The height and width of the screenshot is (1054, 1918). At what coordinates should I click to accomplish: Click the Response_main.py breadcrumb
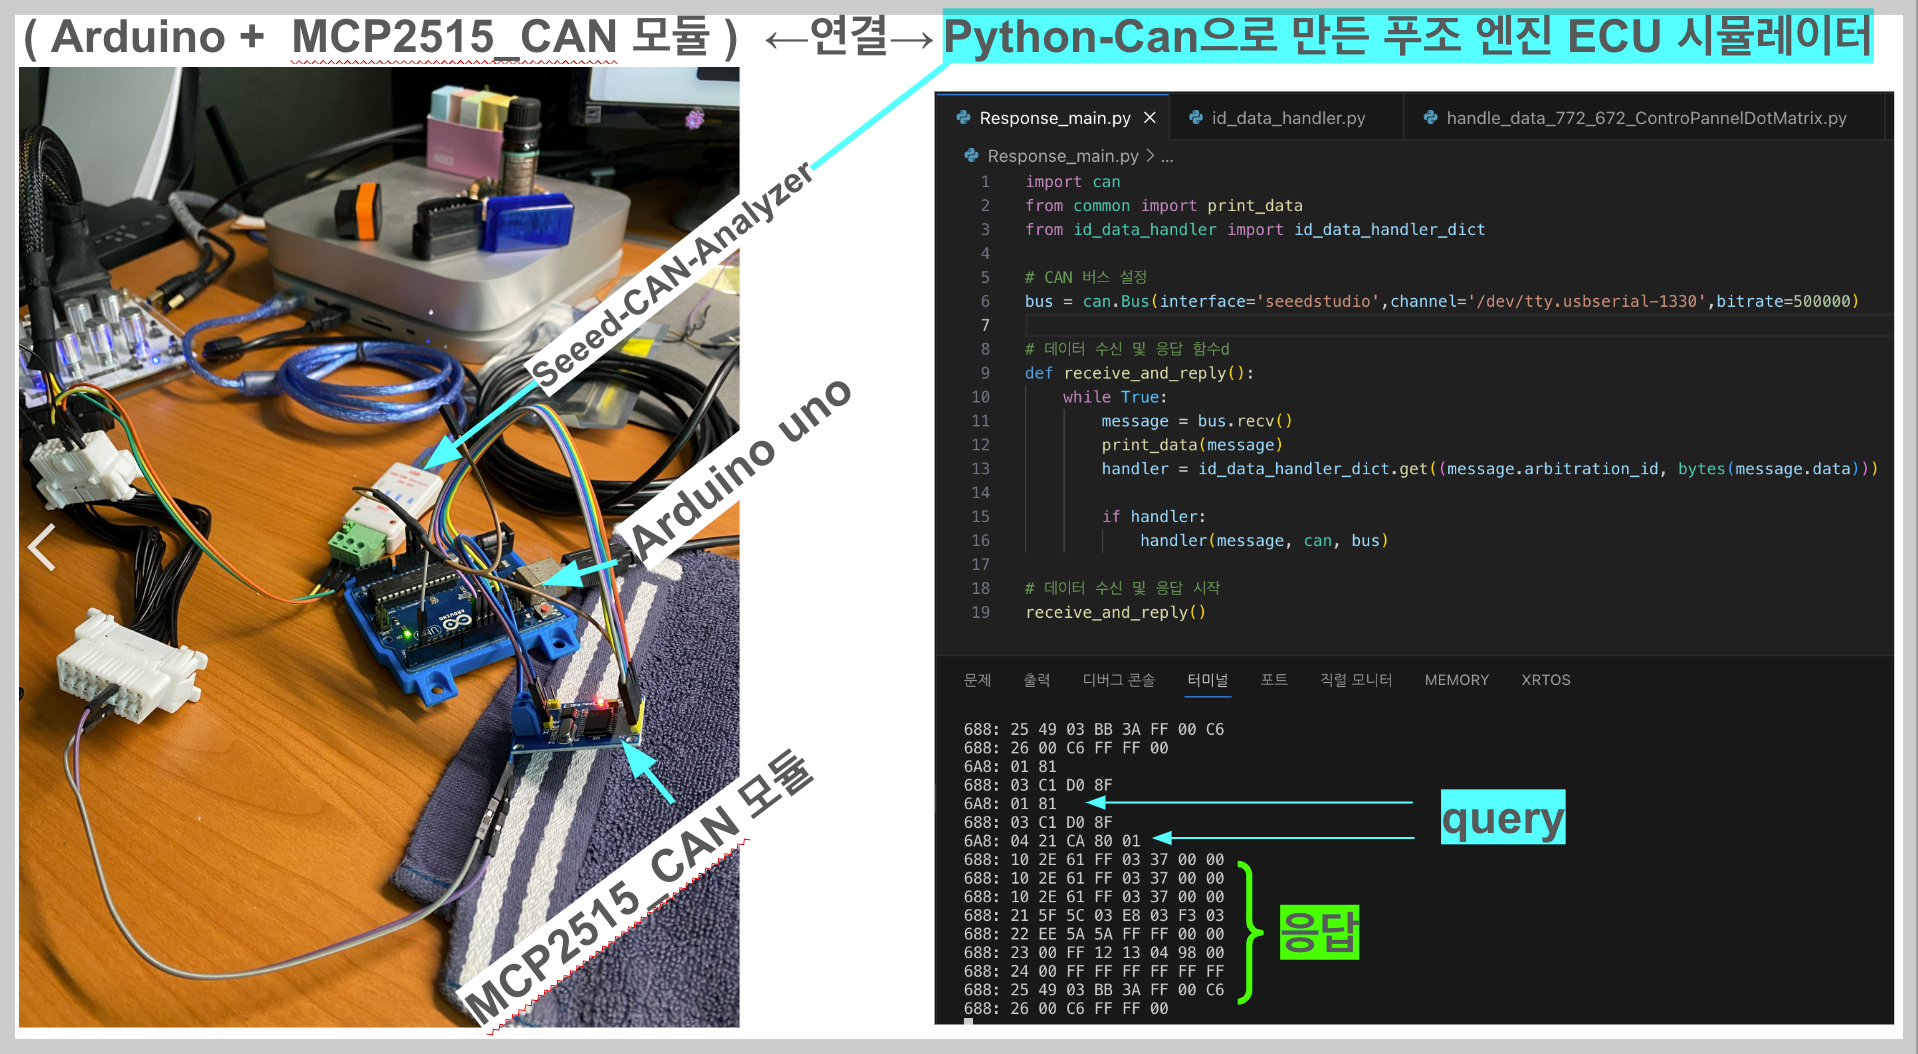(1063, 156)
